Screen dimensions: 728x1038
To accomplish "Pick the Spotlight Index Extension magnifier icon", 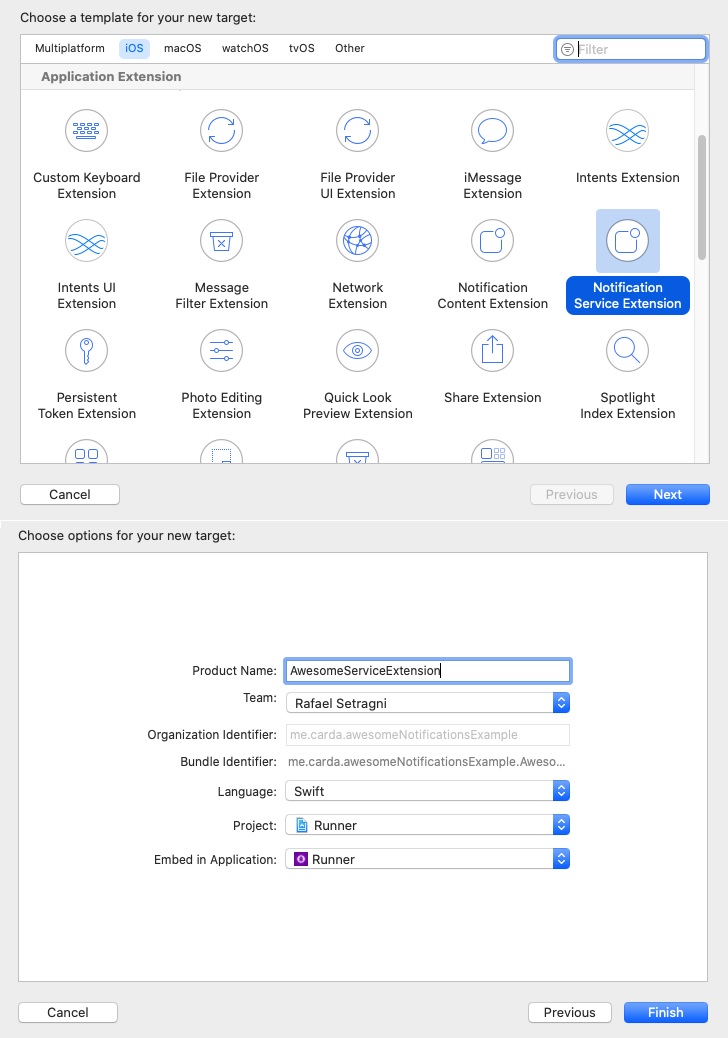I will (x=627, y=350).
